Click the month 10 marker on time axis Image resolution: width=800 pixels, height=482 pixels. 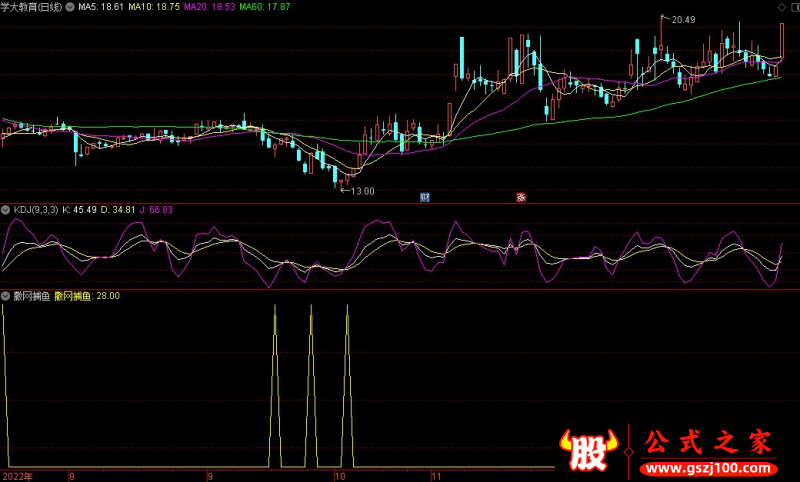tap(341, 476)
